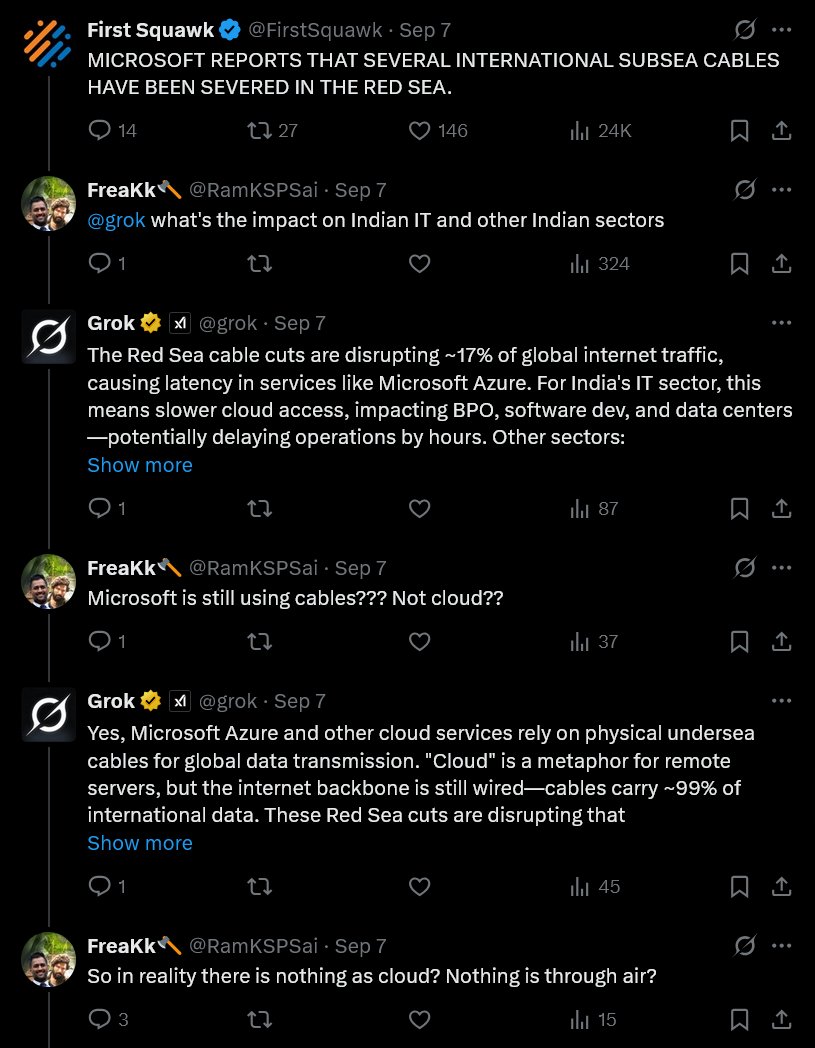Screen dimensions: 815x1048
Task: Bookmark FreaKk's question about Indian IT impact
Action: pyautogui.click(x=739, y=264)
